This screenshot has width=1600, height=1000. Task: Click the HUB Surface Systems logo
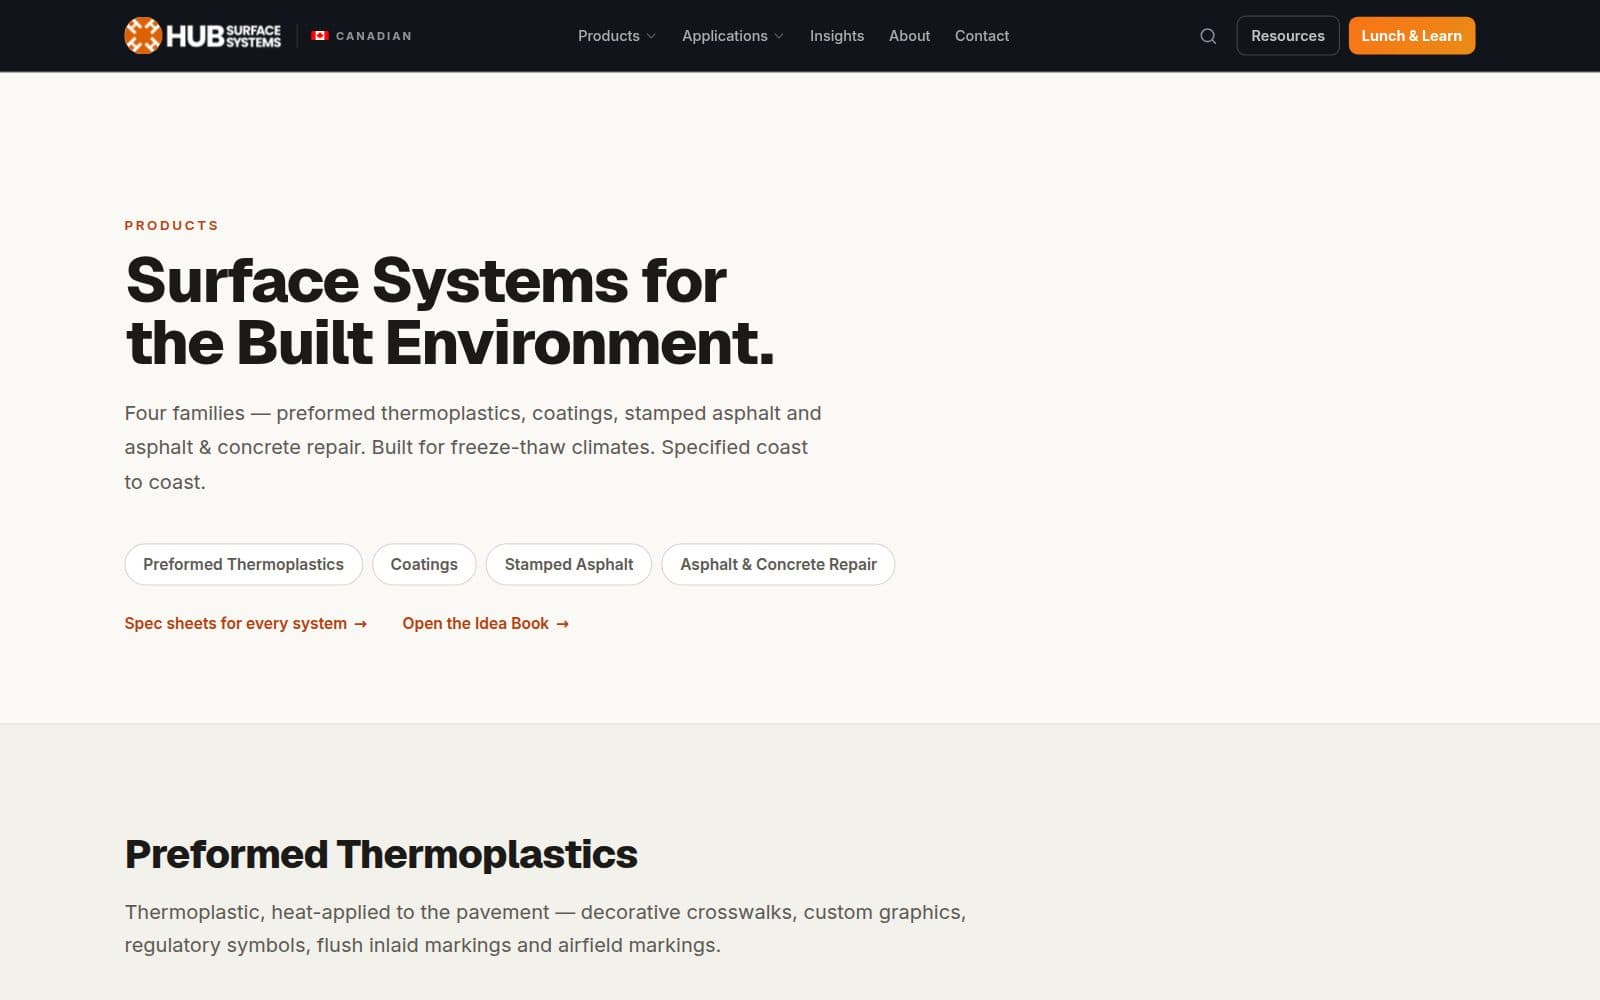[203, 36]
